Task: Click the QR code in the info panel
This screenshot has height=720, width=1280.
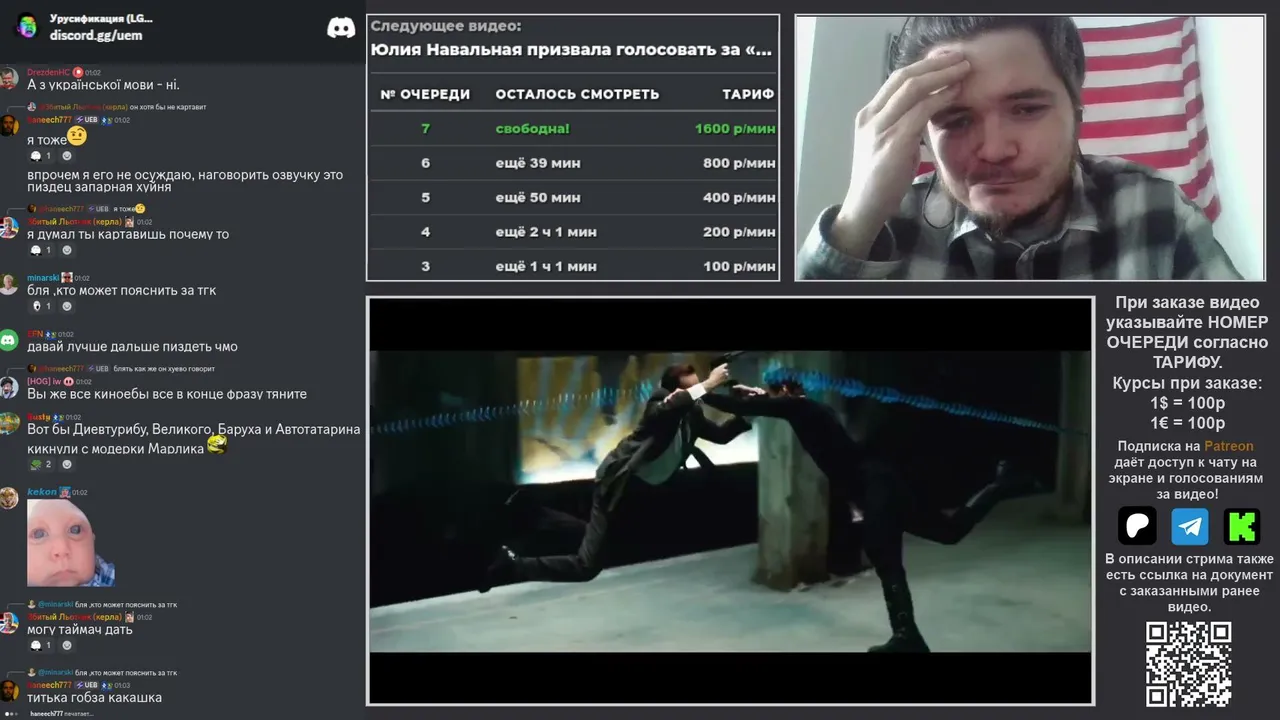Action: coord(1188,664)
